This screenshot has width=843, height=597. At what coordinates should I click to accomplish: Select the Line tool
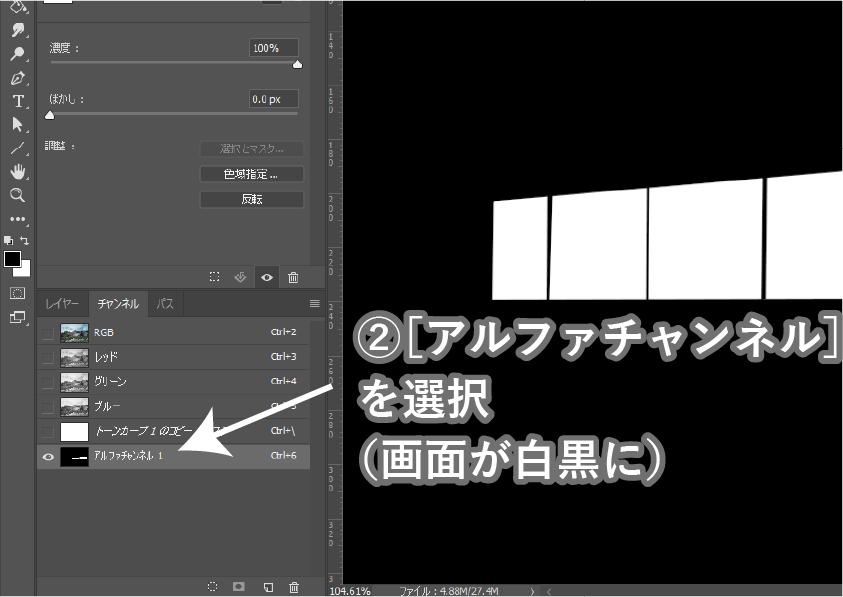pyautogui.click(x=17, y=148)
